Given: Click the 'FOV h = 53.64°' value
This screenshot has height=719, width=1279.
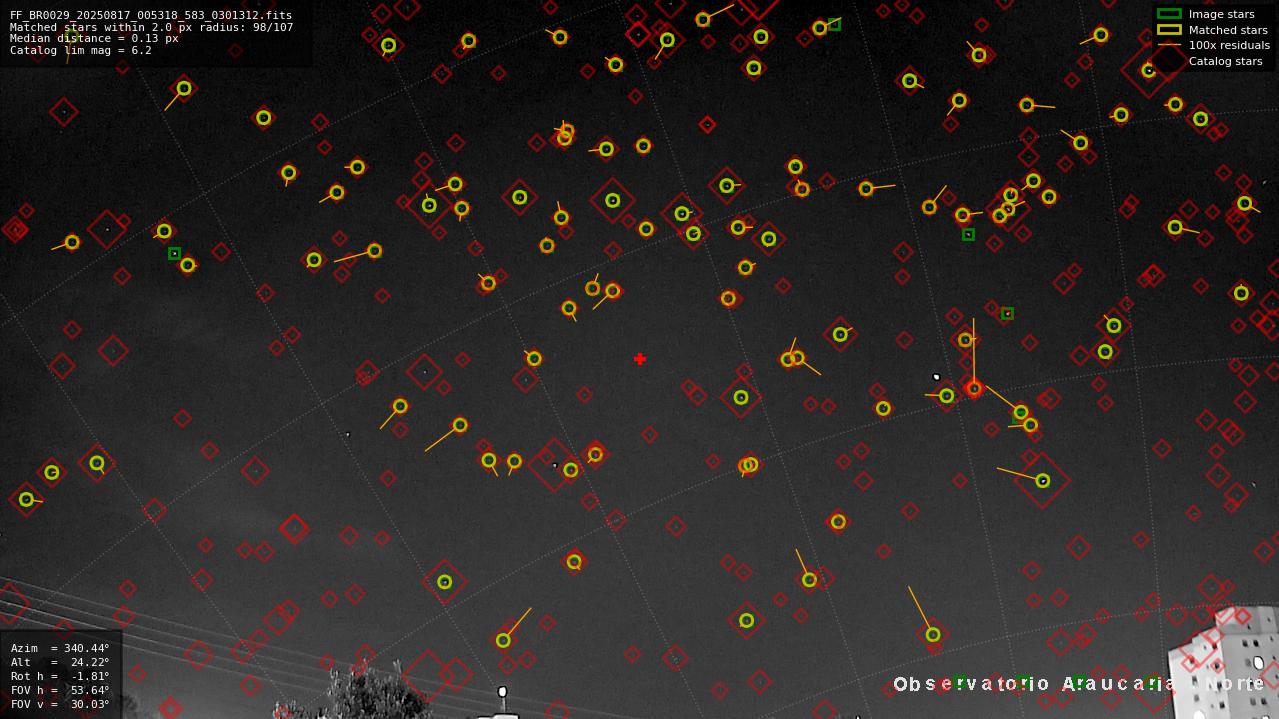Looking at the screenshot, I should coord(60,690).
